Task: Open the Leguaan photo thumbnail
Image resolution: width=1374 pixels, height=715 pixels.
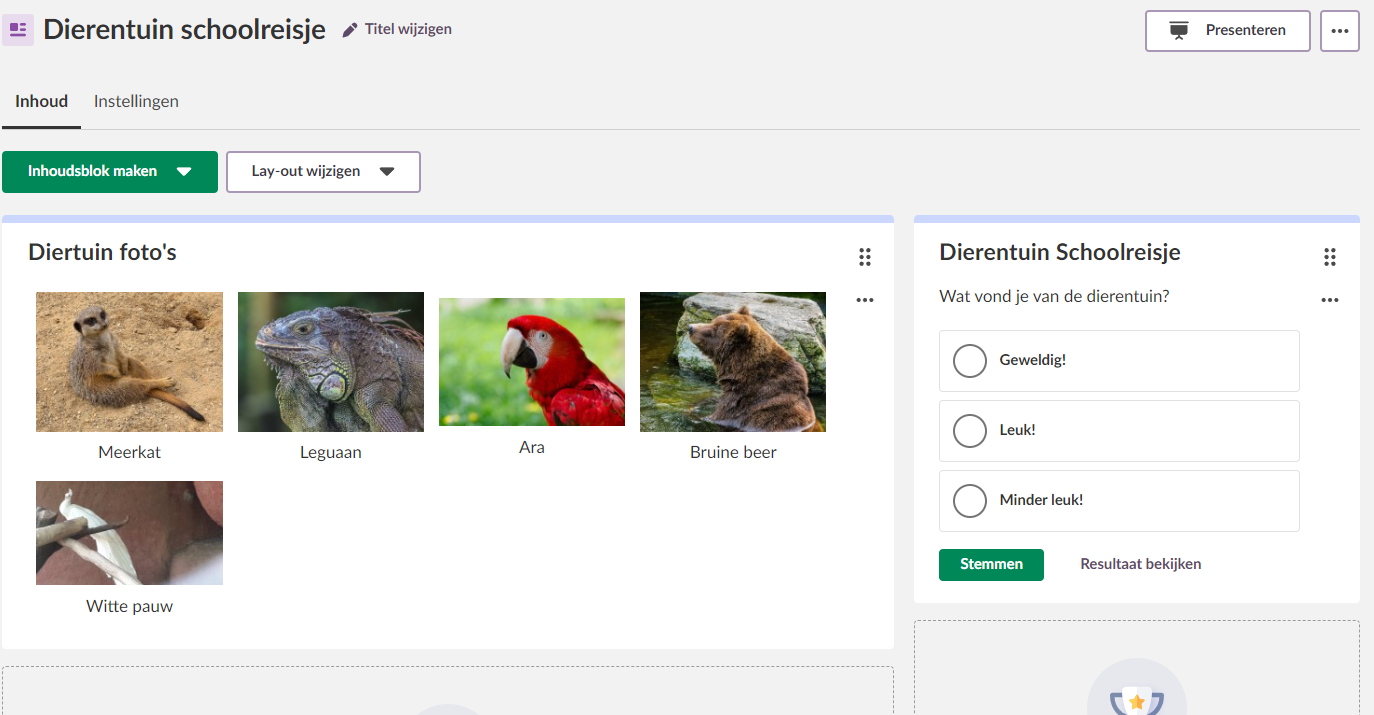Action: coord(331,362)
